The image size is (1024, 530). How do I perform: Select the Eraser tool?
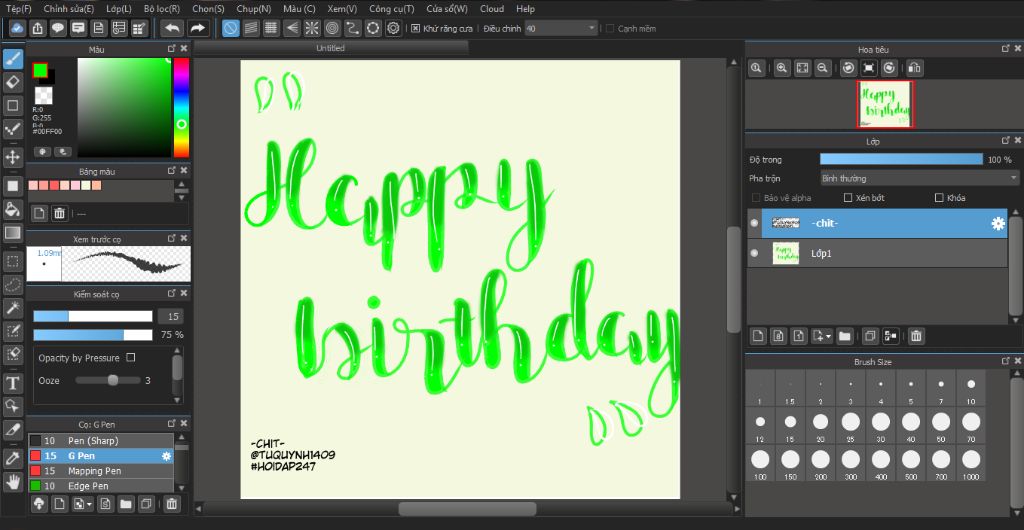click(x=13, y=82)
